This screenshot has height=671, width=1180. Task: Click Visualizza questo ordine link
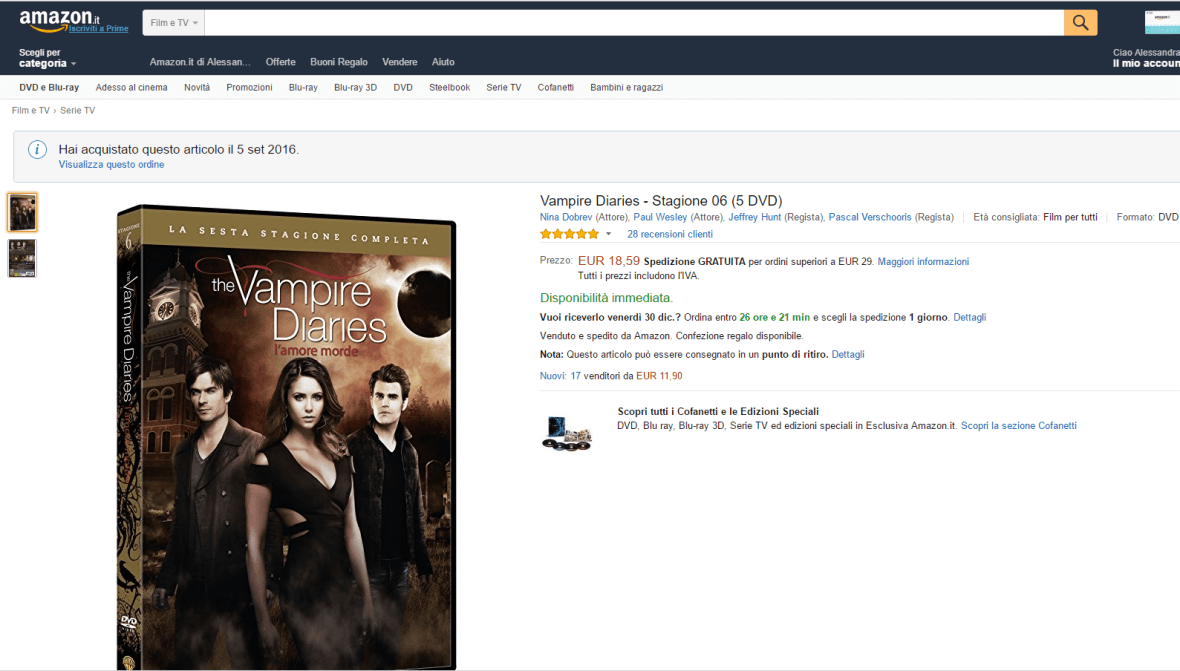click(x=111, y=164)
